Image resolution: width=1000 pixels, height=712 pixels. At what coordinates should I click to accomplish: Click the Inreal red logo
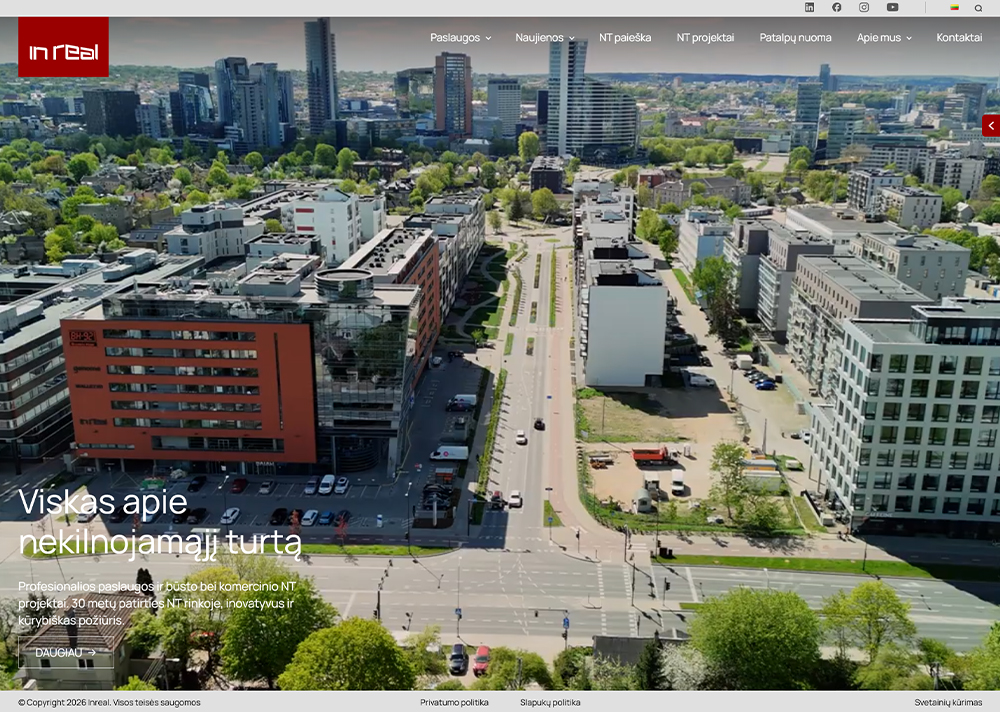(x=63, y=47)
